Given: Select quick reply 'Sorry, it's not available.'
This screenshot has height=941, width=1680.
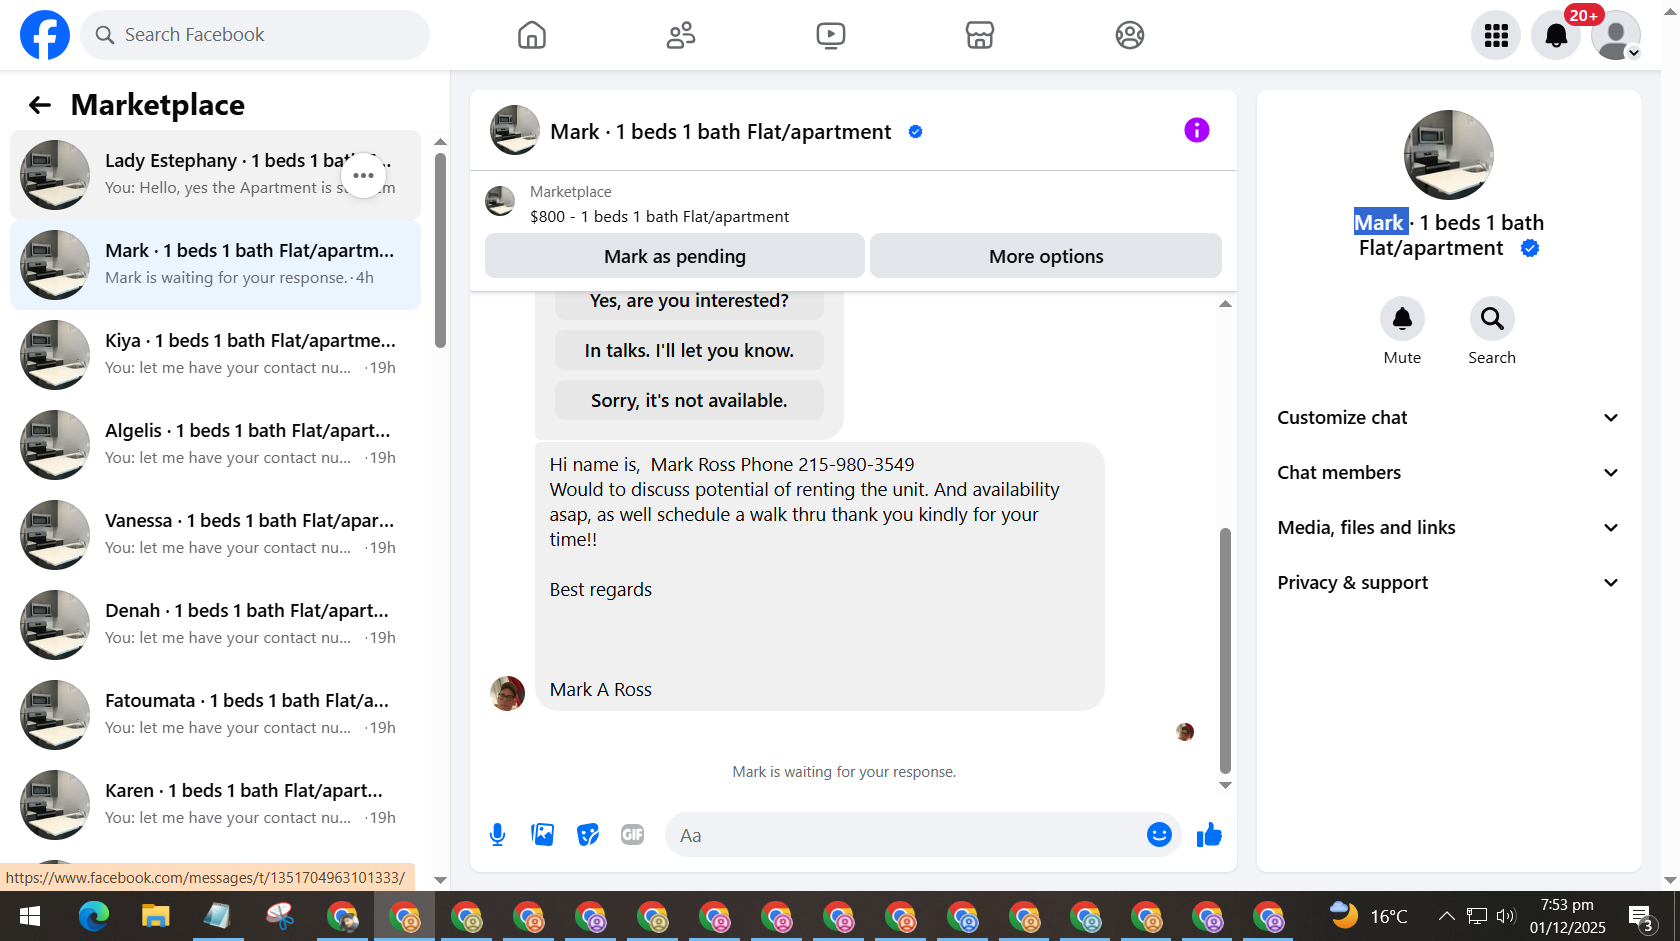Looking at the screenshot, I should pos(689,401).
